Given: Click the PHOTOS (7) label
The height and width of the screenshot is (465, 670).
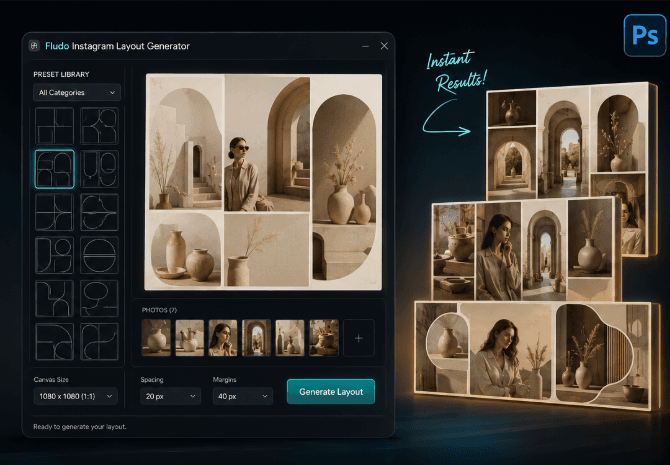Looking at the screenshot, I should pyautogui.click(x=159, y=310).
